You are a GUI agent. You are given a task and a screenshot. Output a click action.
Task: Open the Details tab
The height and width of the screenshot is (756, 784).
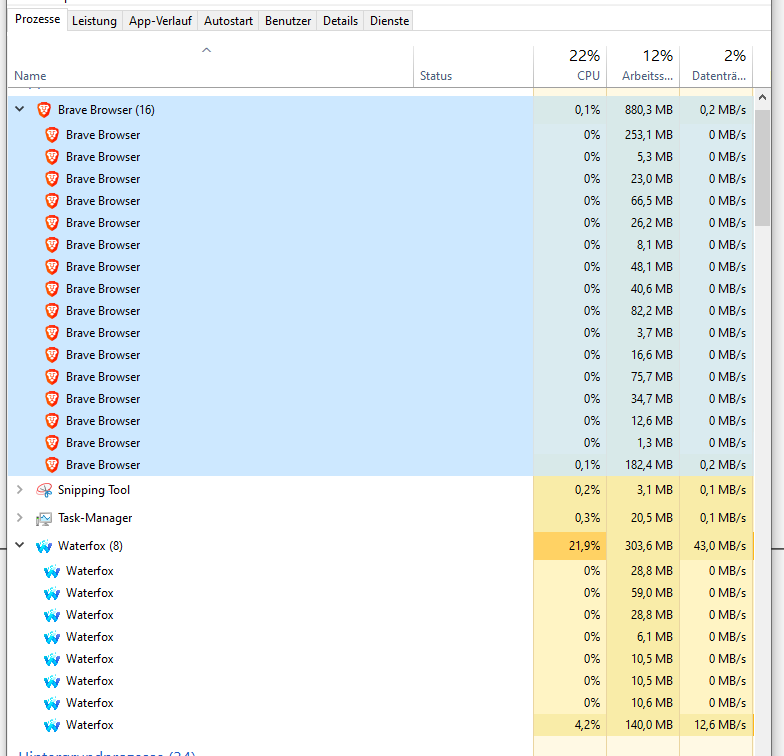click(x=340, y=21)
